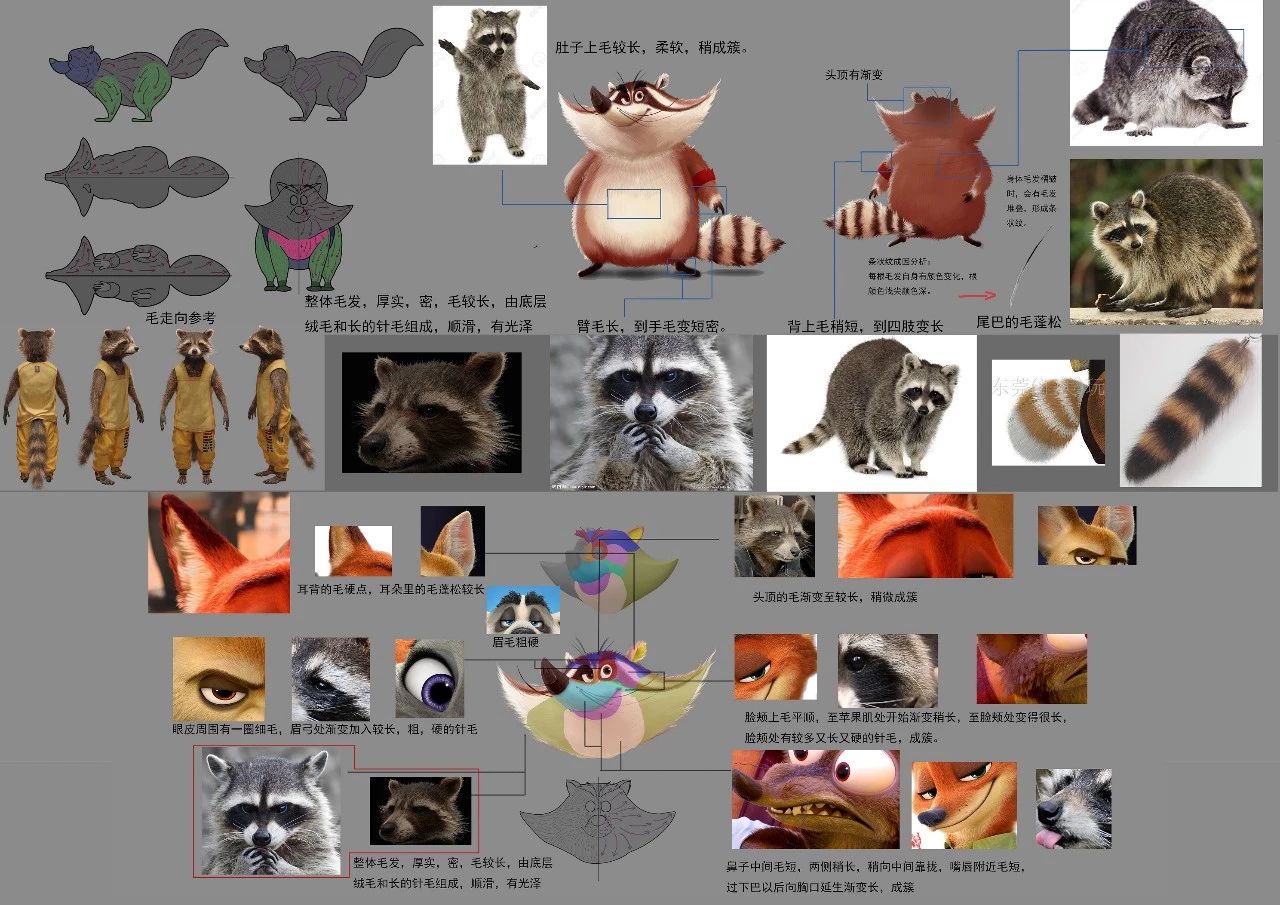Click the text "肚子上毛较长，柔软，稍成簇。"
Image resolution: width=1280 pixels, height=905 pixels.
tap(652, 48)
